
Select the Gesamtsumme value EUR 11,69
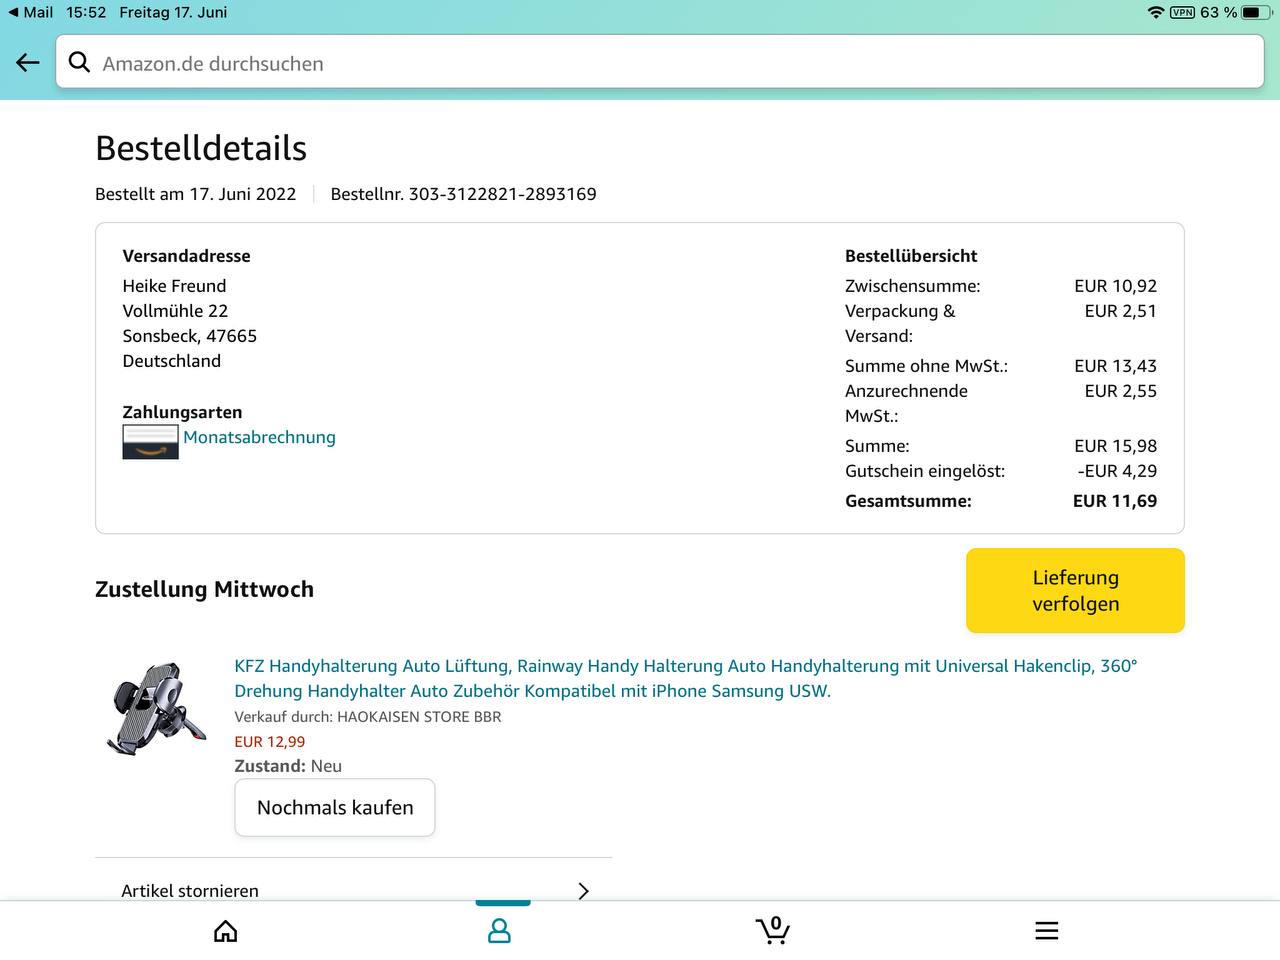point(1115,501)
